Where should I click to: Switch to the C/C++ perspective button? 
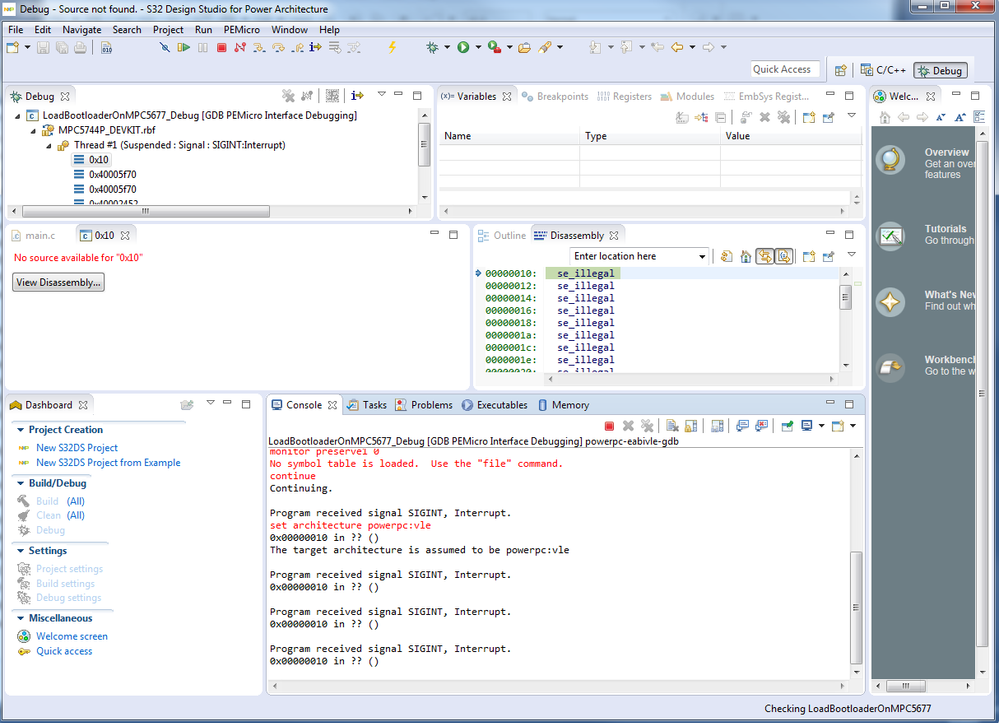pyautogui.click(x=883, y=71)
